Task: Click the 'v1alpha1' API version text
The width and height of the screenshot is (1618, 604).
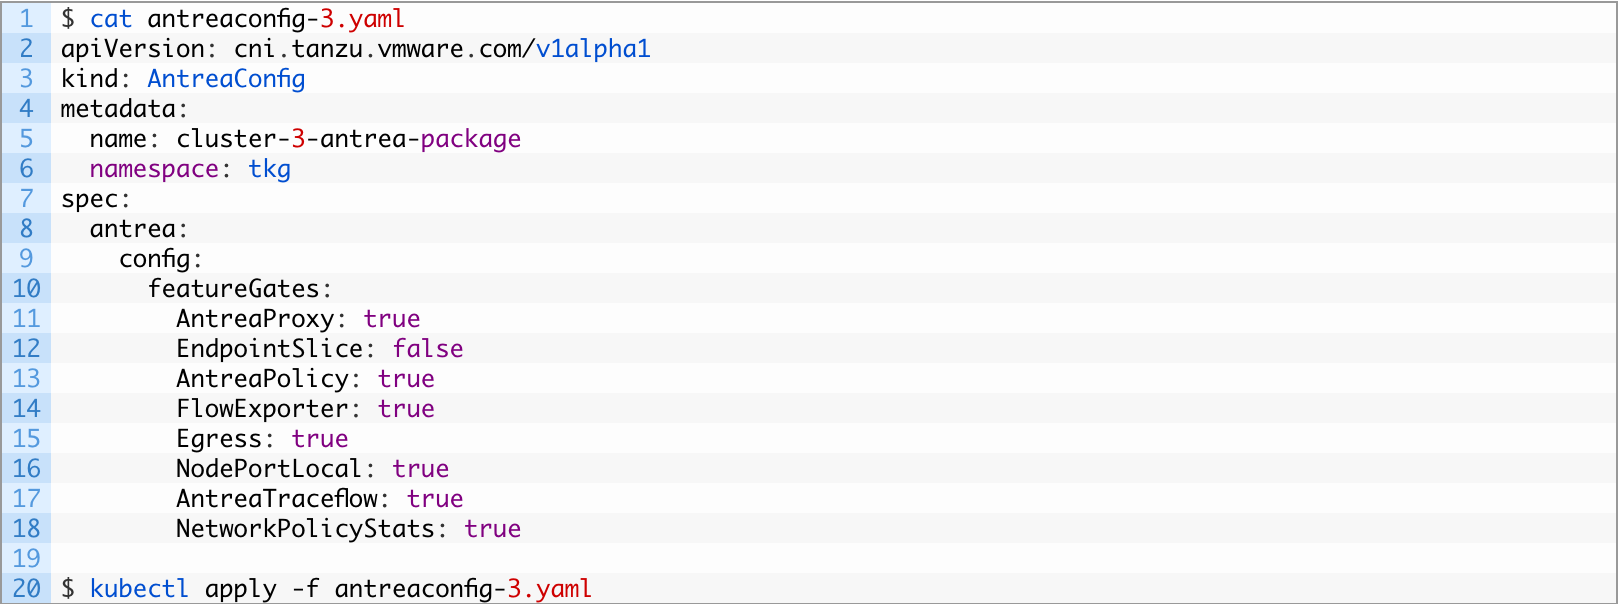Action: pos(593,49)
